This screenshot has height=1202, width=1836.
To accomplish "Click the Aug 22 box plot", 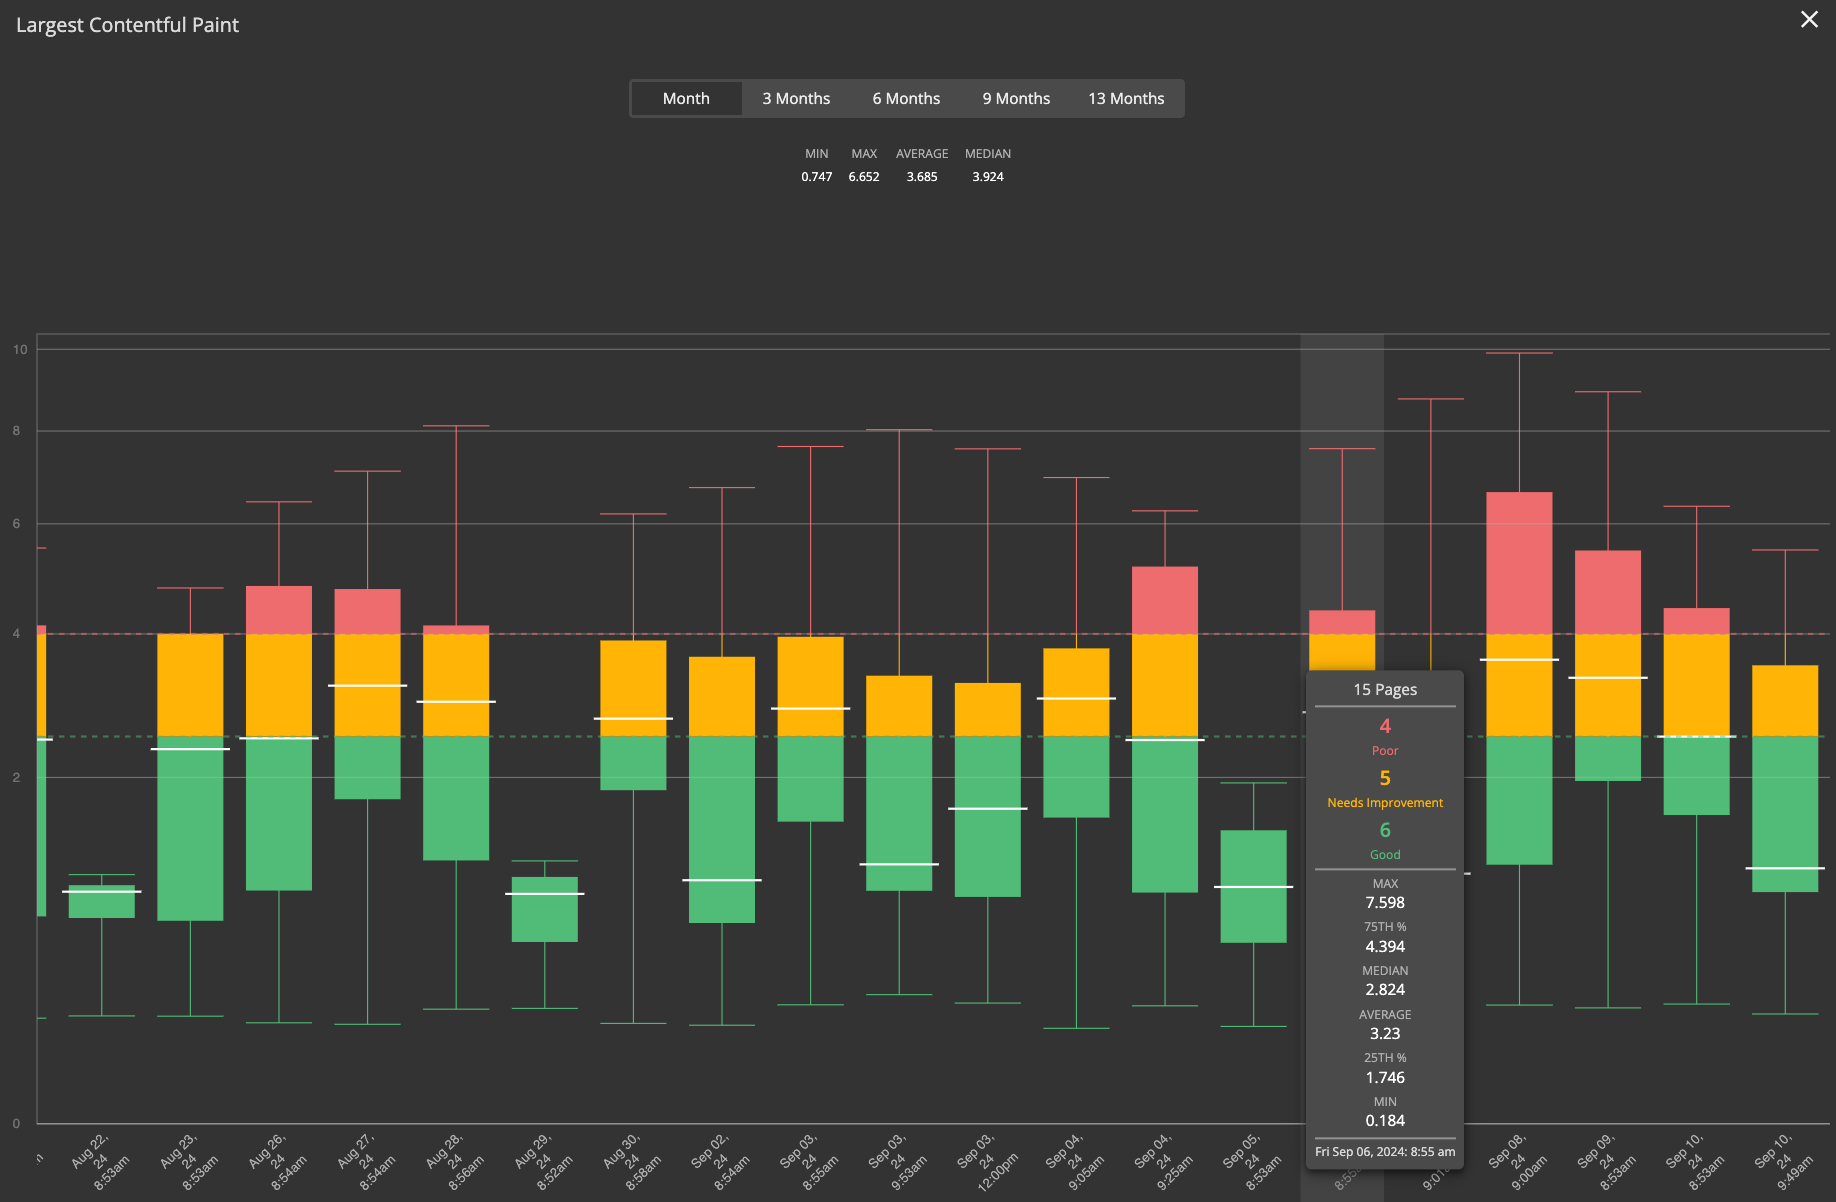I will click(x=101, y=900).
